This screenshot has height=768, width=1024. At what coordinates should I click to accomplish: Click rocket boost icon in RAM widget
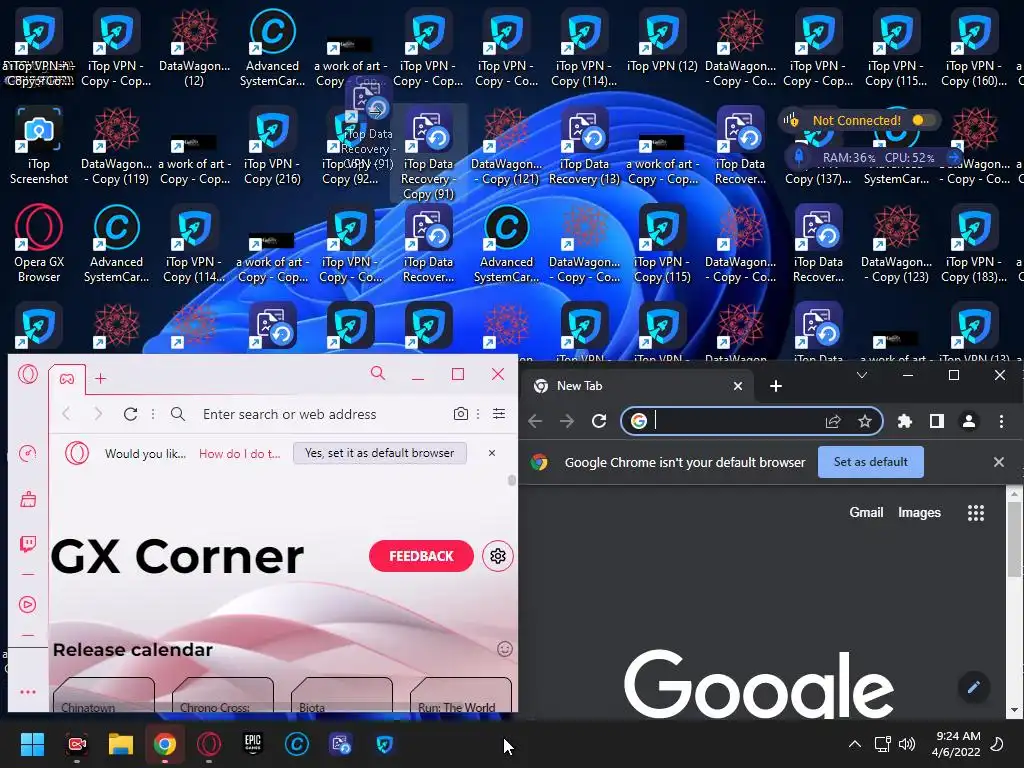(x=798, y=157)
